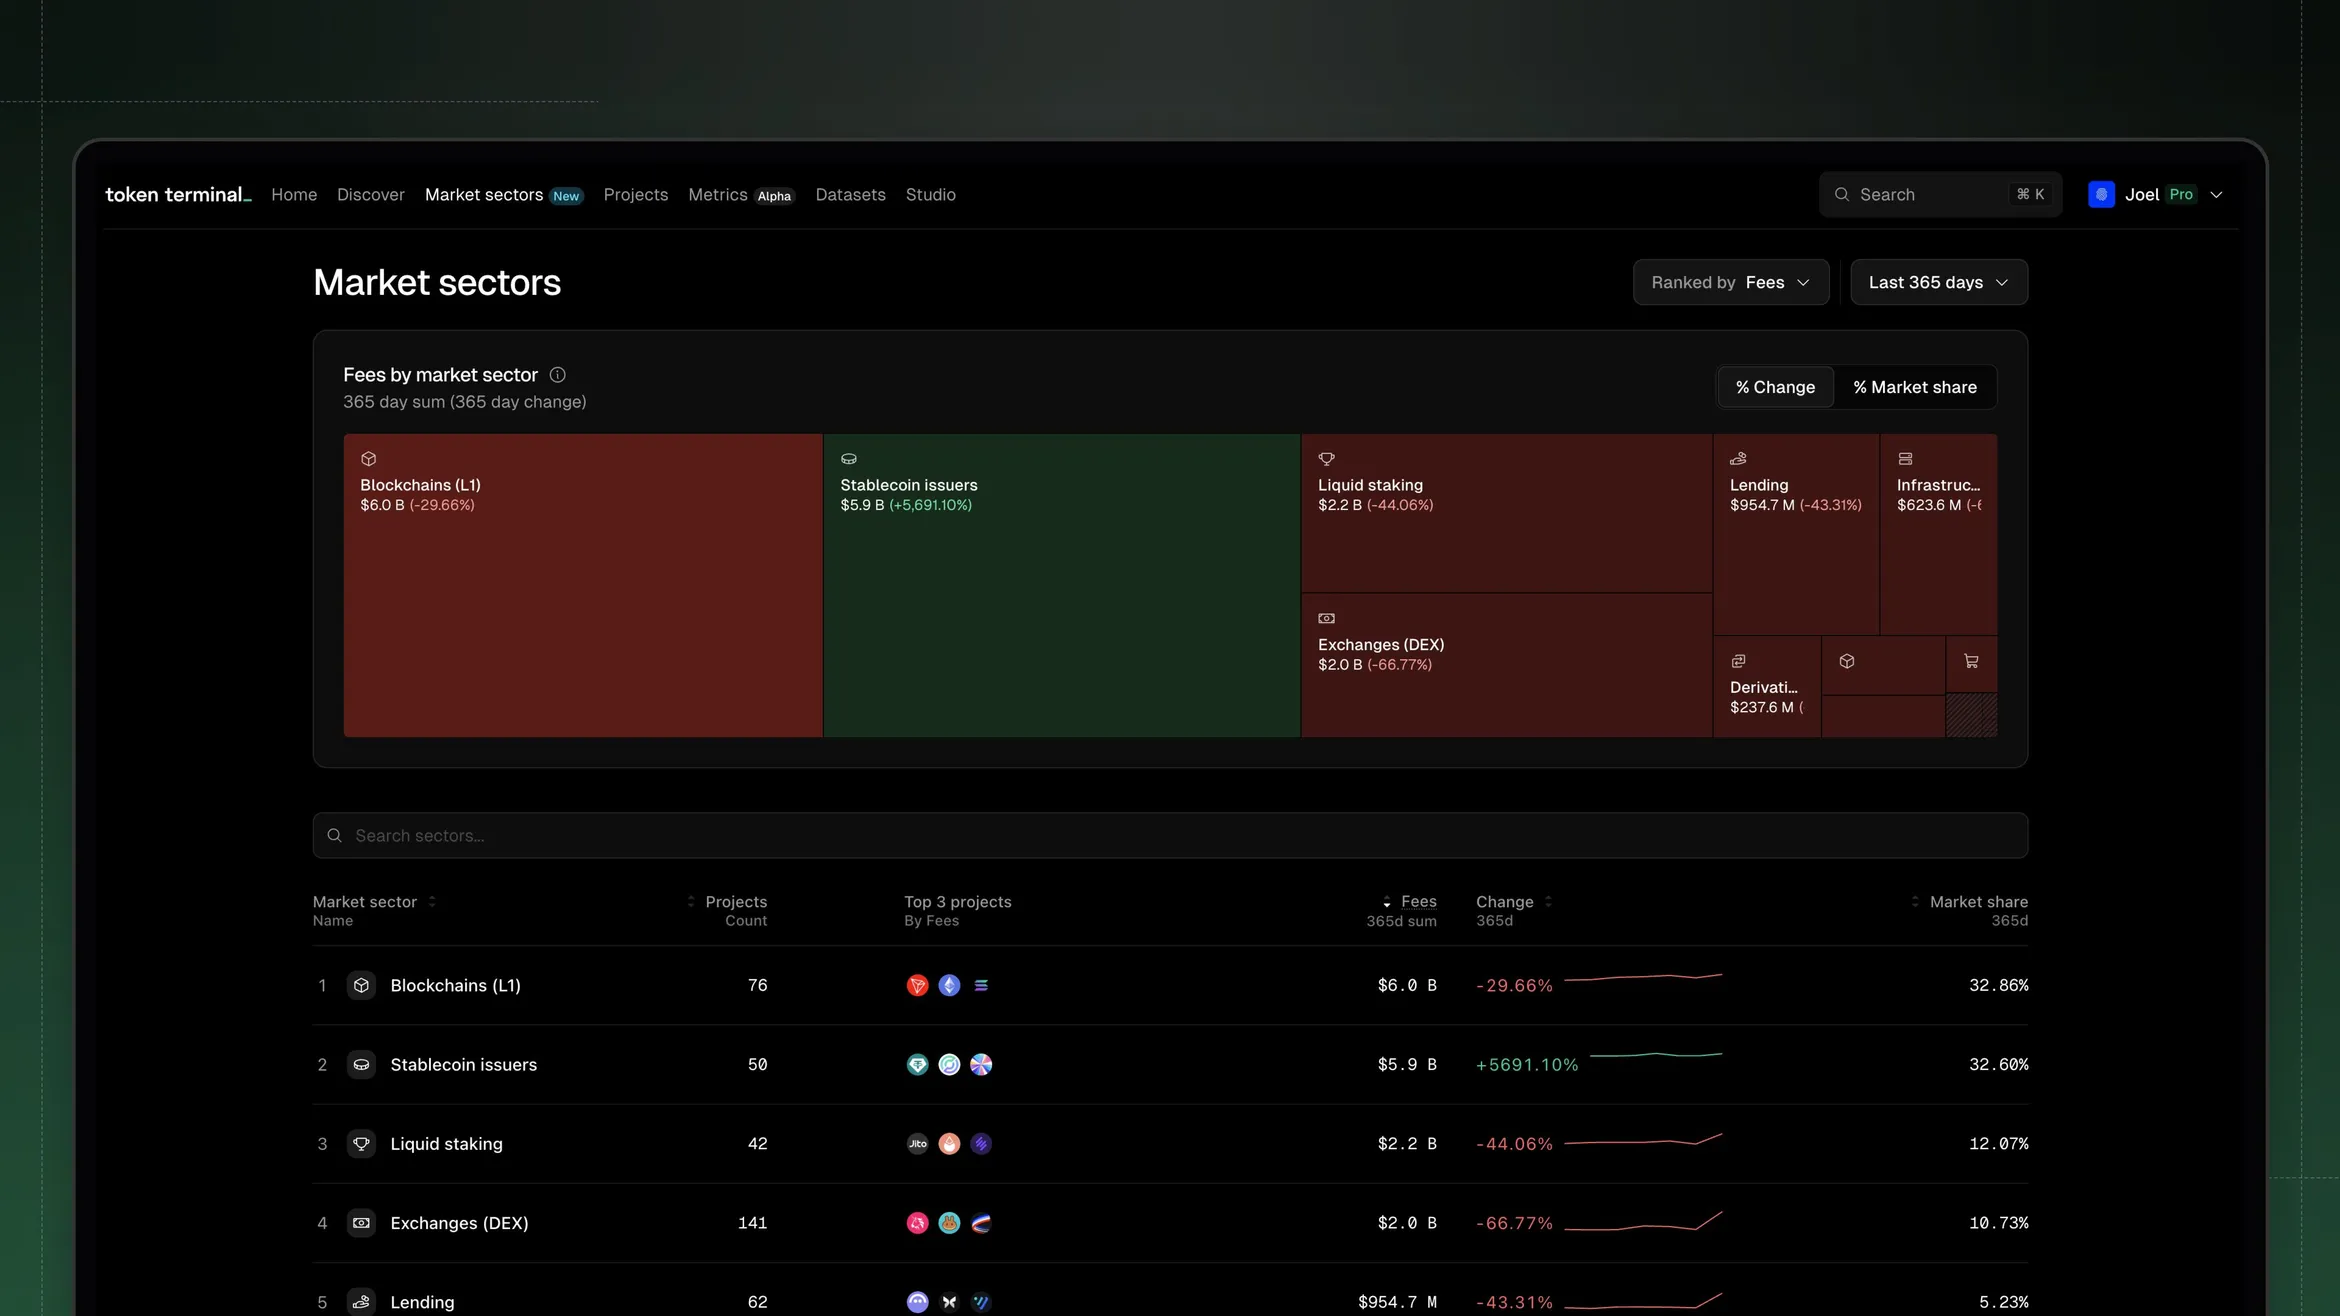Click the -29.66% change sparkline in Blockchains row
This screenshot has width=2340, height=1316.
tap(1643, 976)
